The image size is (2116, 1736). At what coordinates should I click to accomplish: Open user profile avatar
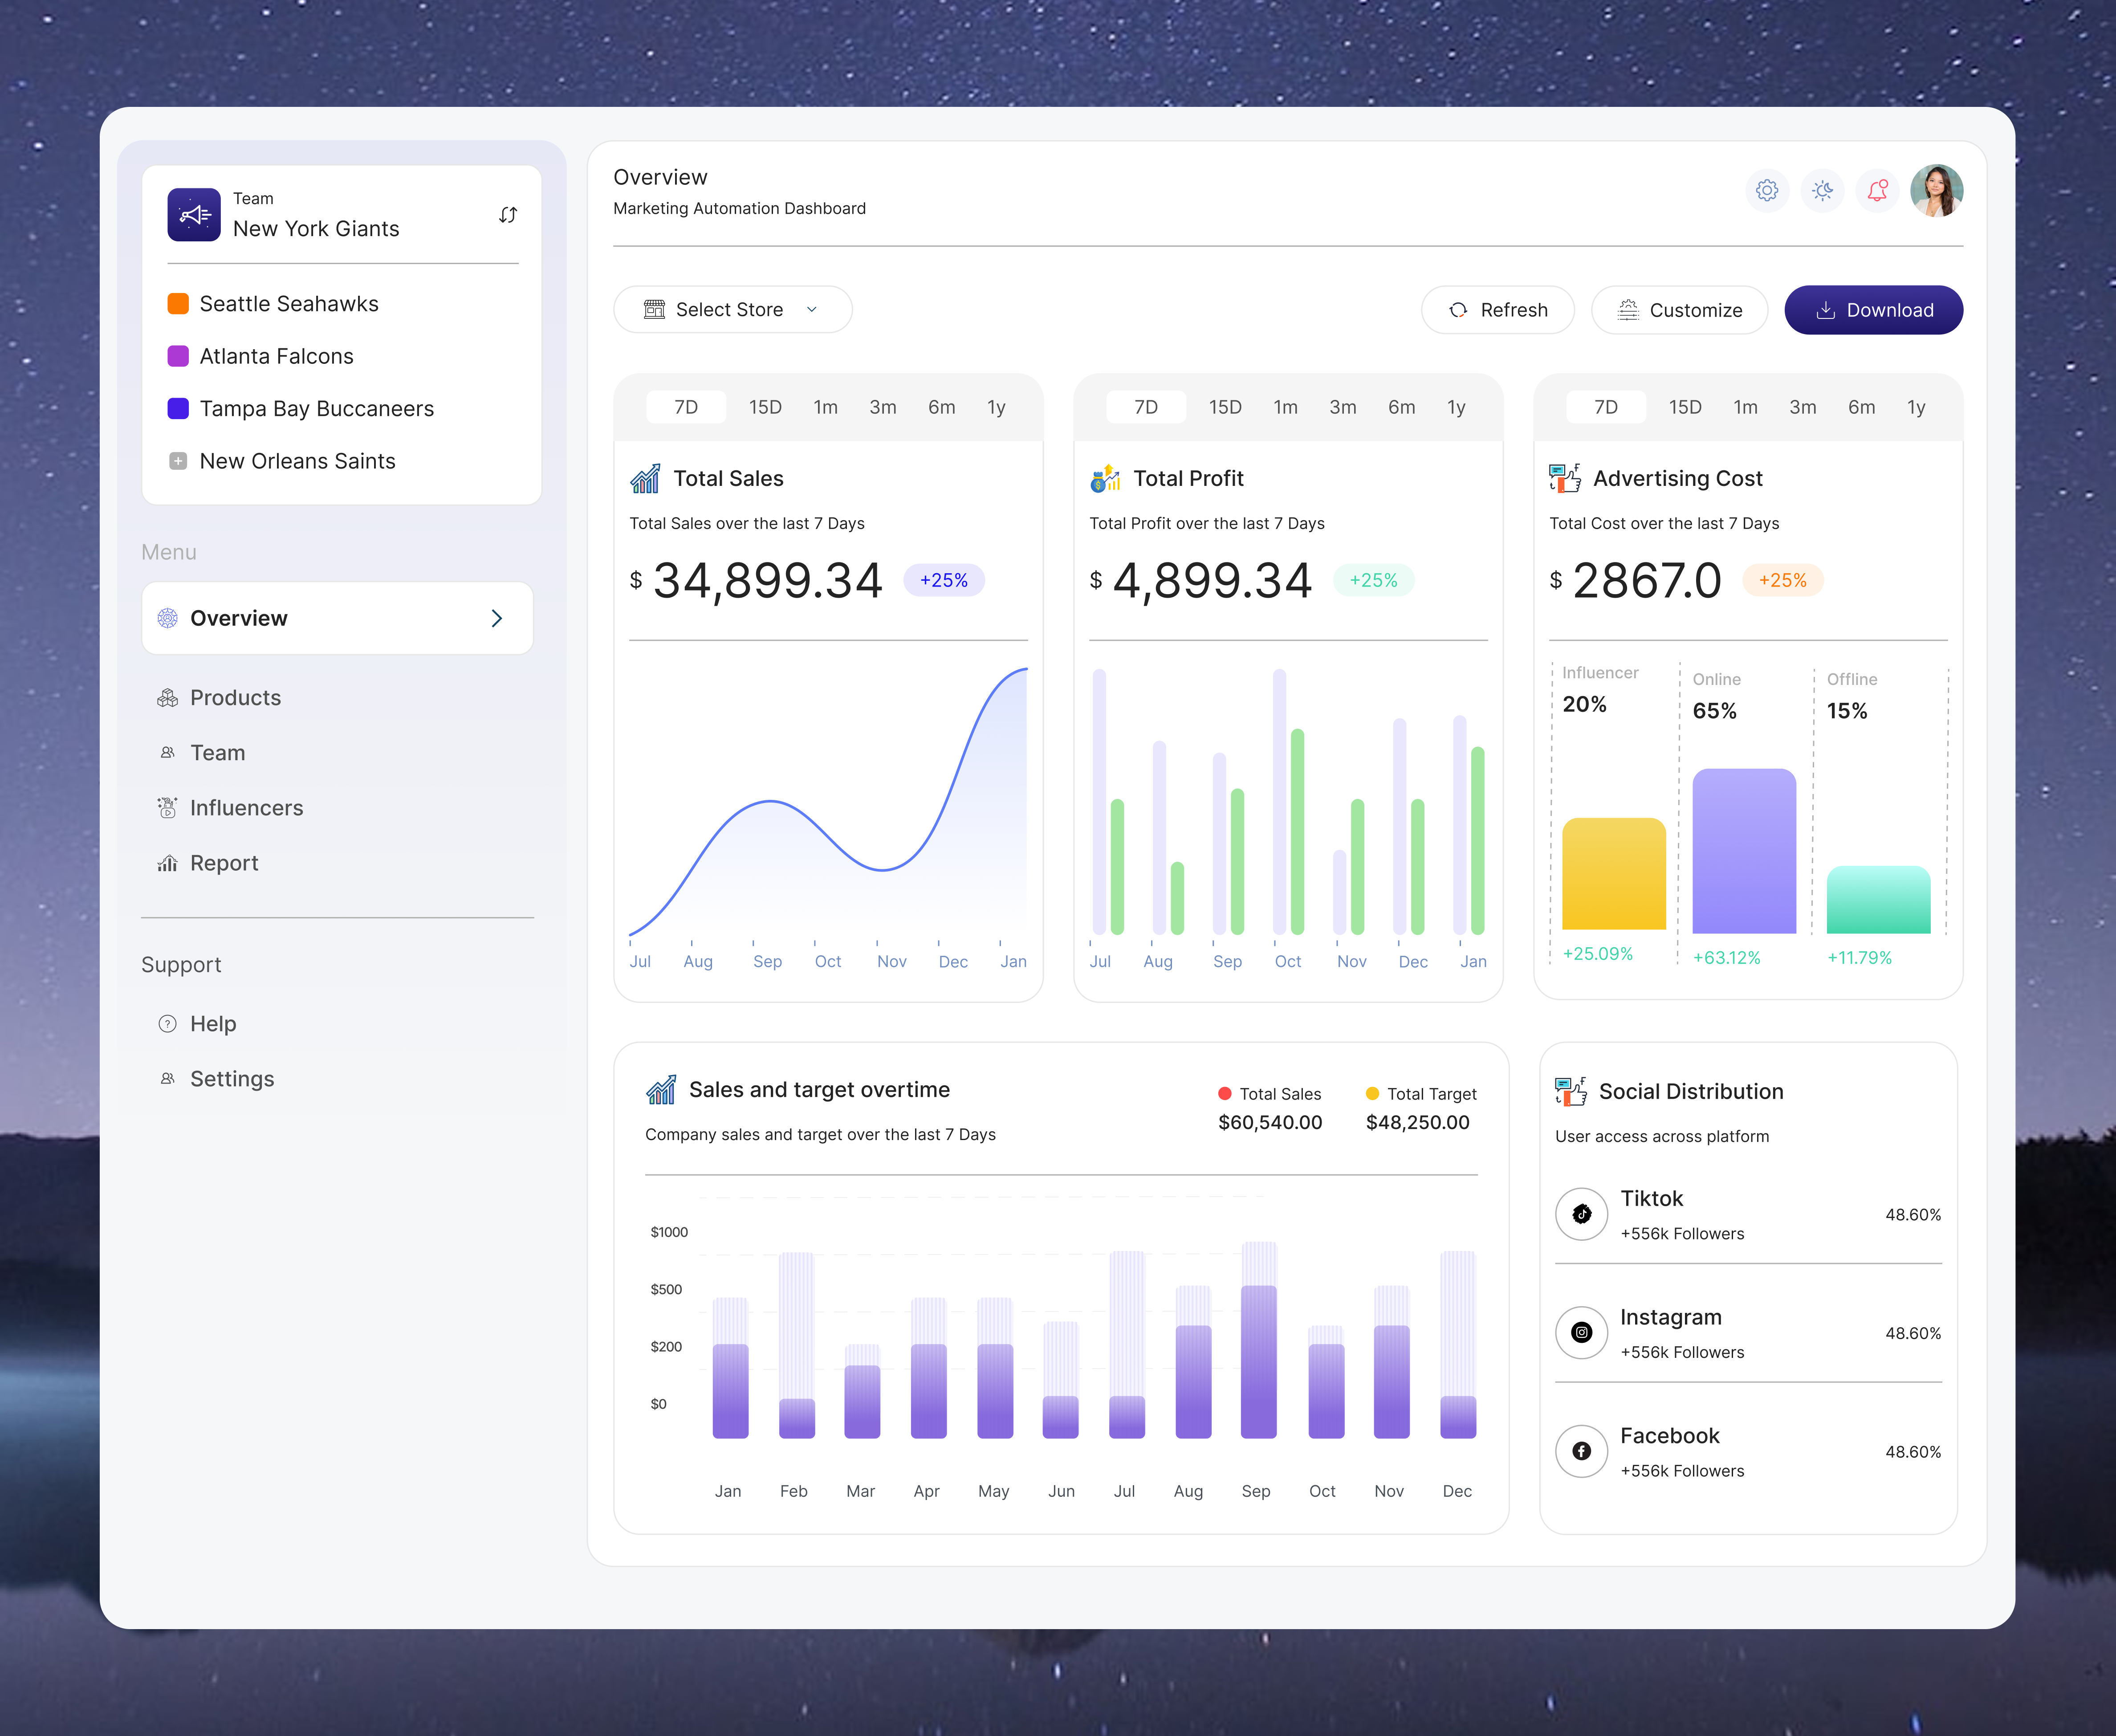(1936, 190)
